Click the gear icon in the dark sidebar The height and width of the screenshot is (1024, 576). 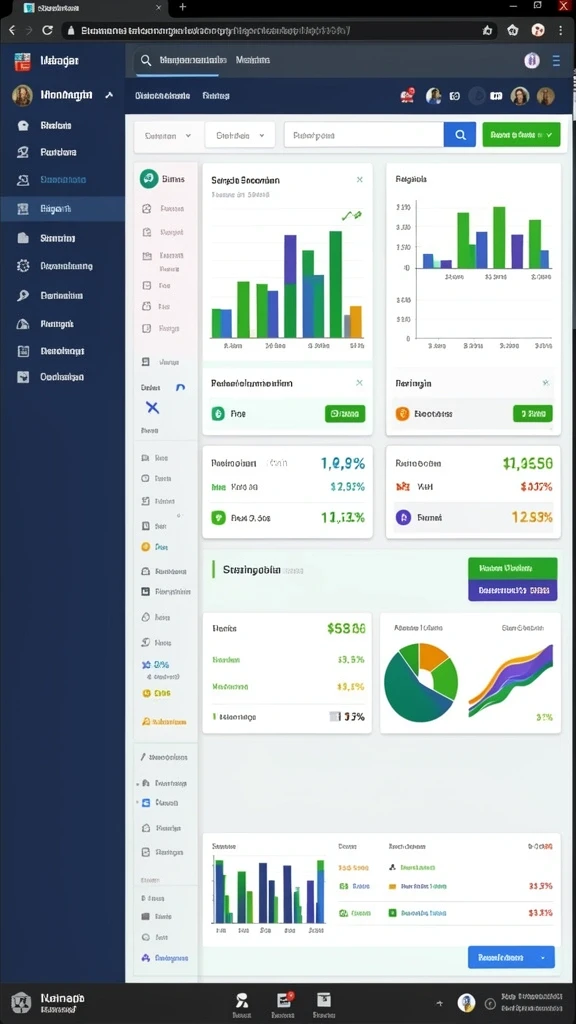pyautogui.click(x=23, y=266)
